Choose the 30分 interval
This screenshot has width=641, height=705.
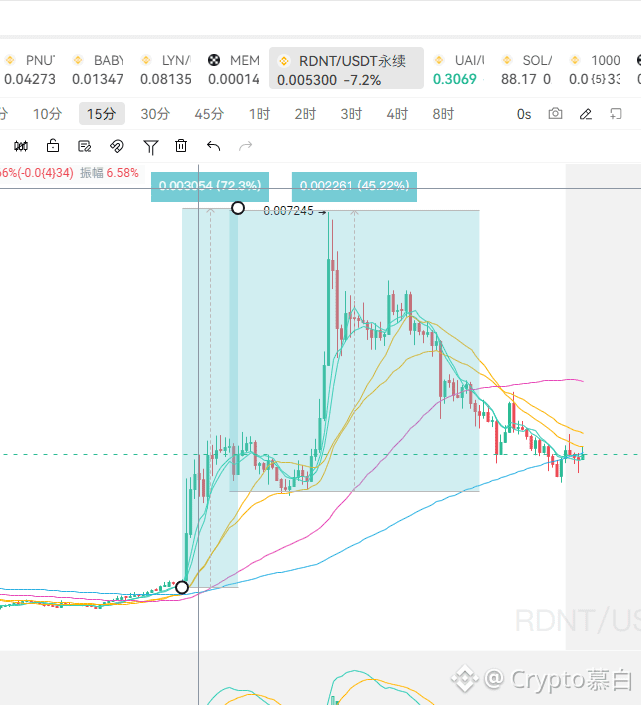pos(155,114)
